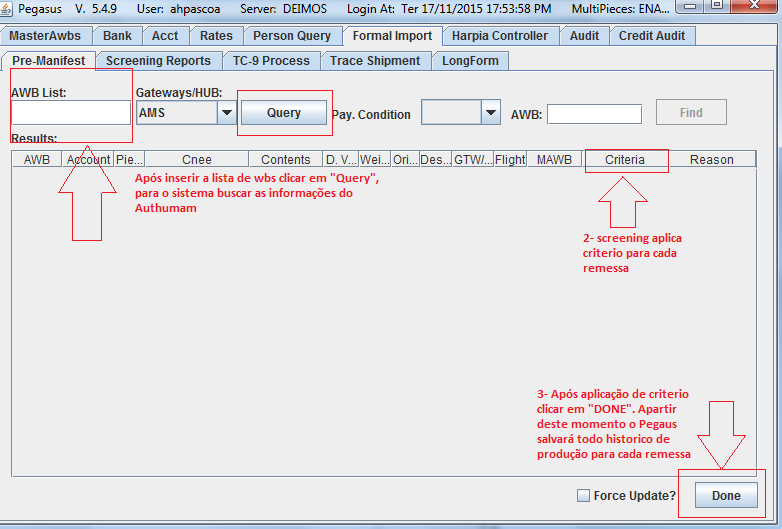Enable the Force Update? checkbox
The image size is (782, 529).
pyautogui.click(x=583, y=496)
